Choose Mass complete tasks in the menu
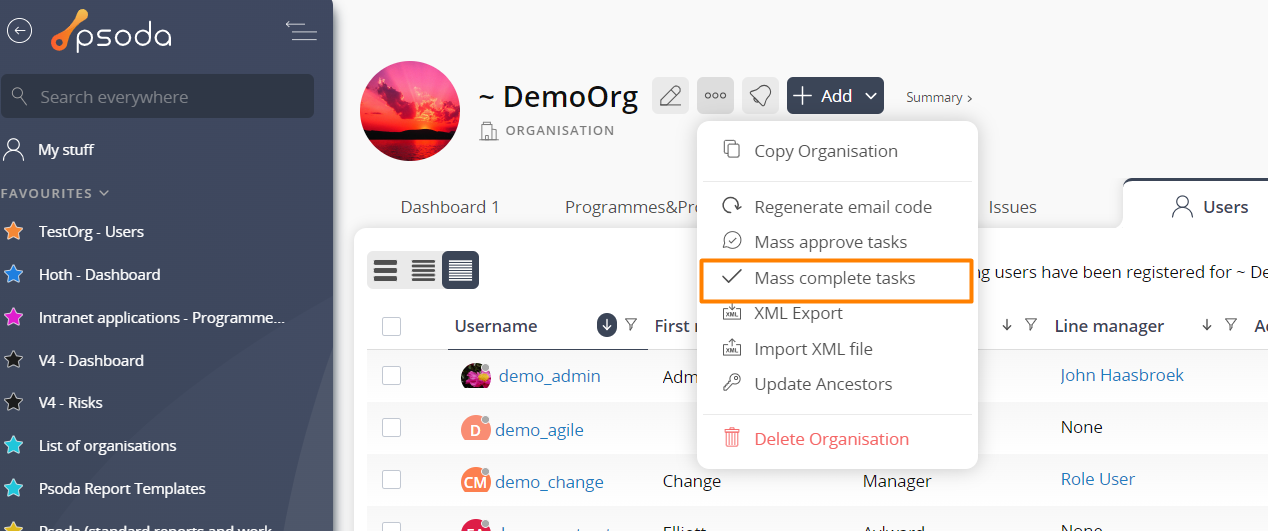The width and height of the screenshot is (1268, 531). 836,278
